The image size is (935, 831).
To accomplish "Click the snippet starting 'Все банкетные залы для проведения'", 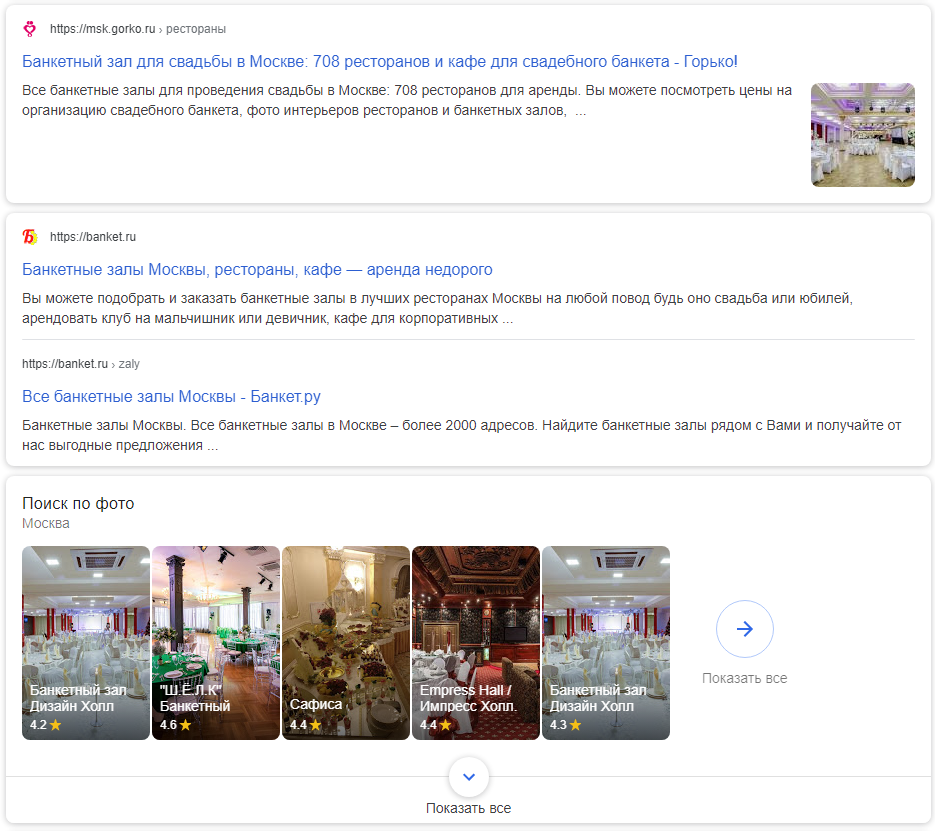I will [x=407, y=100].
